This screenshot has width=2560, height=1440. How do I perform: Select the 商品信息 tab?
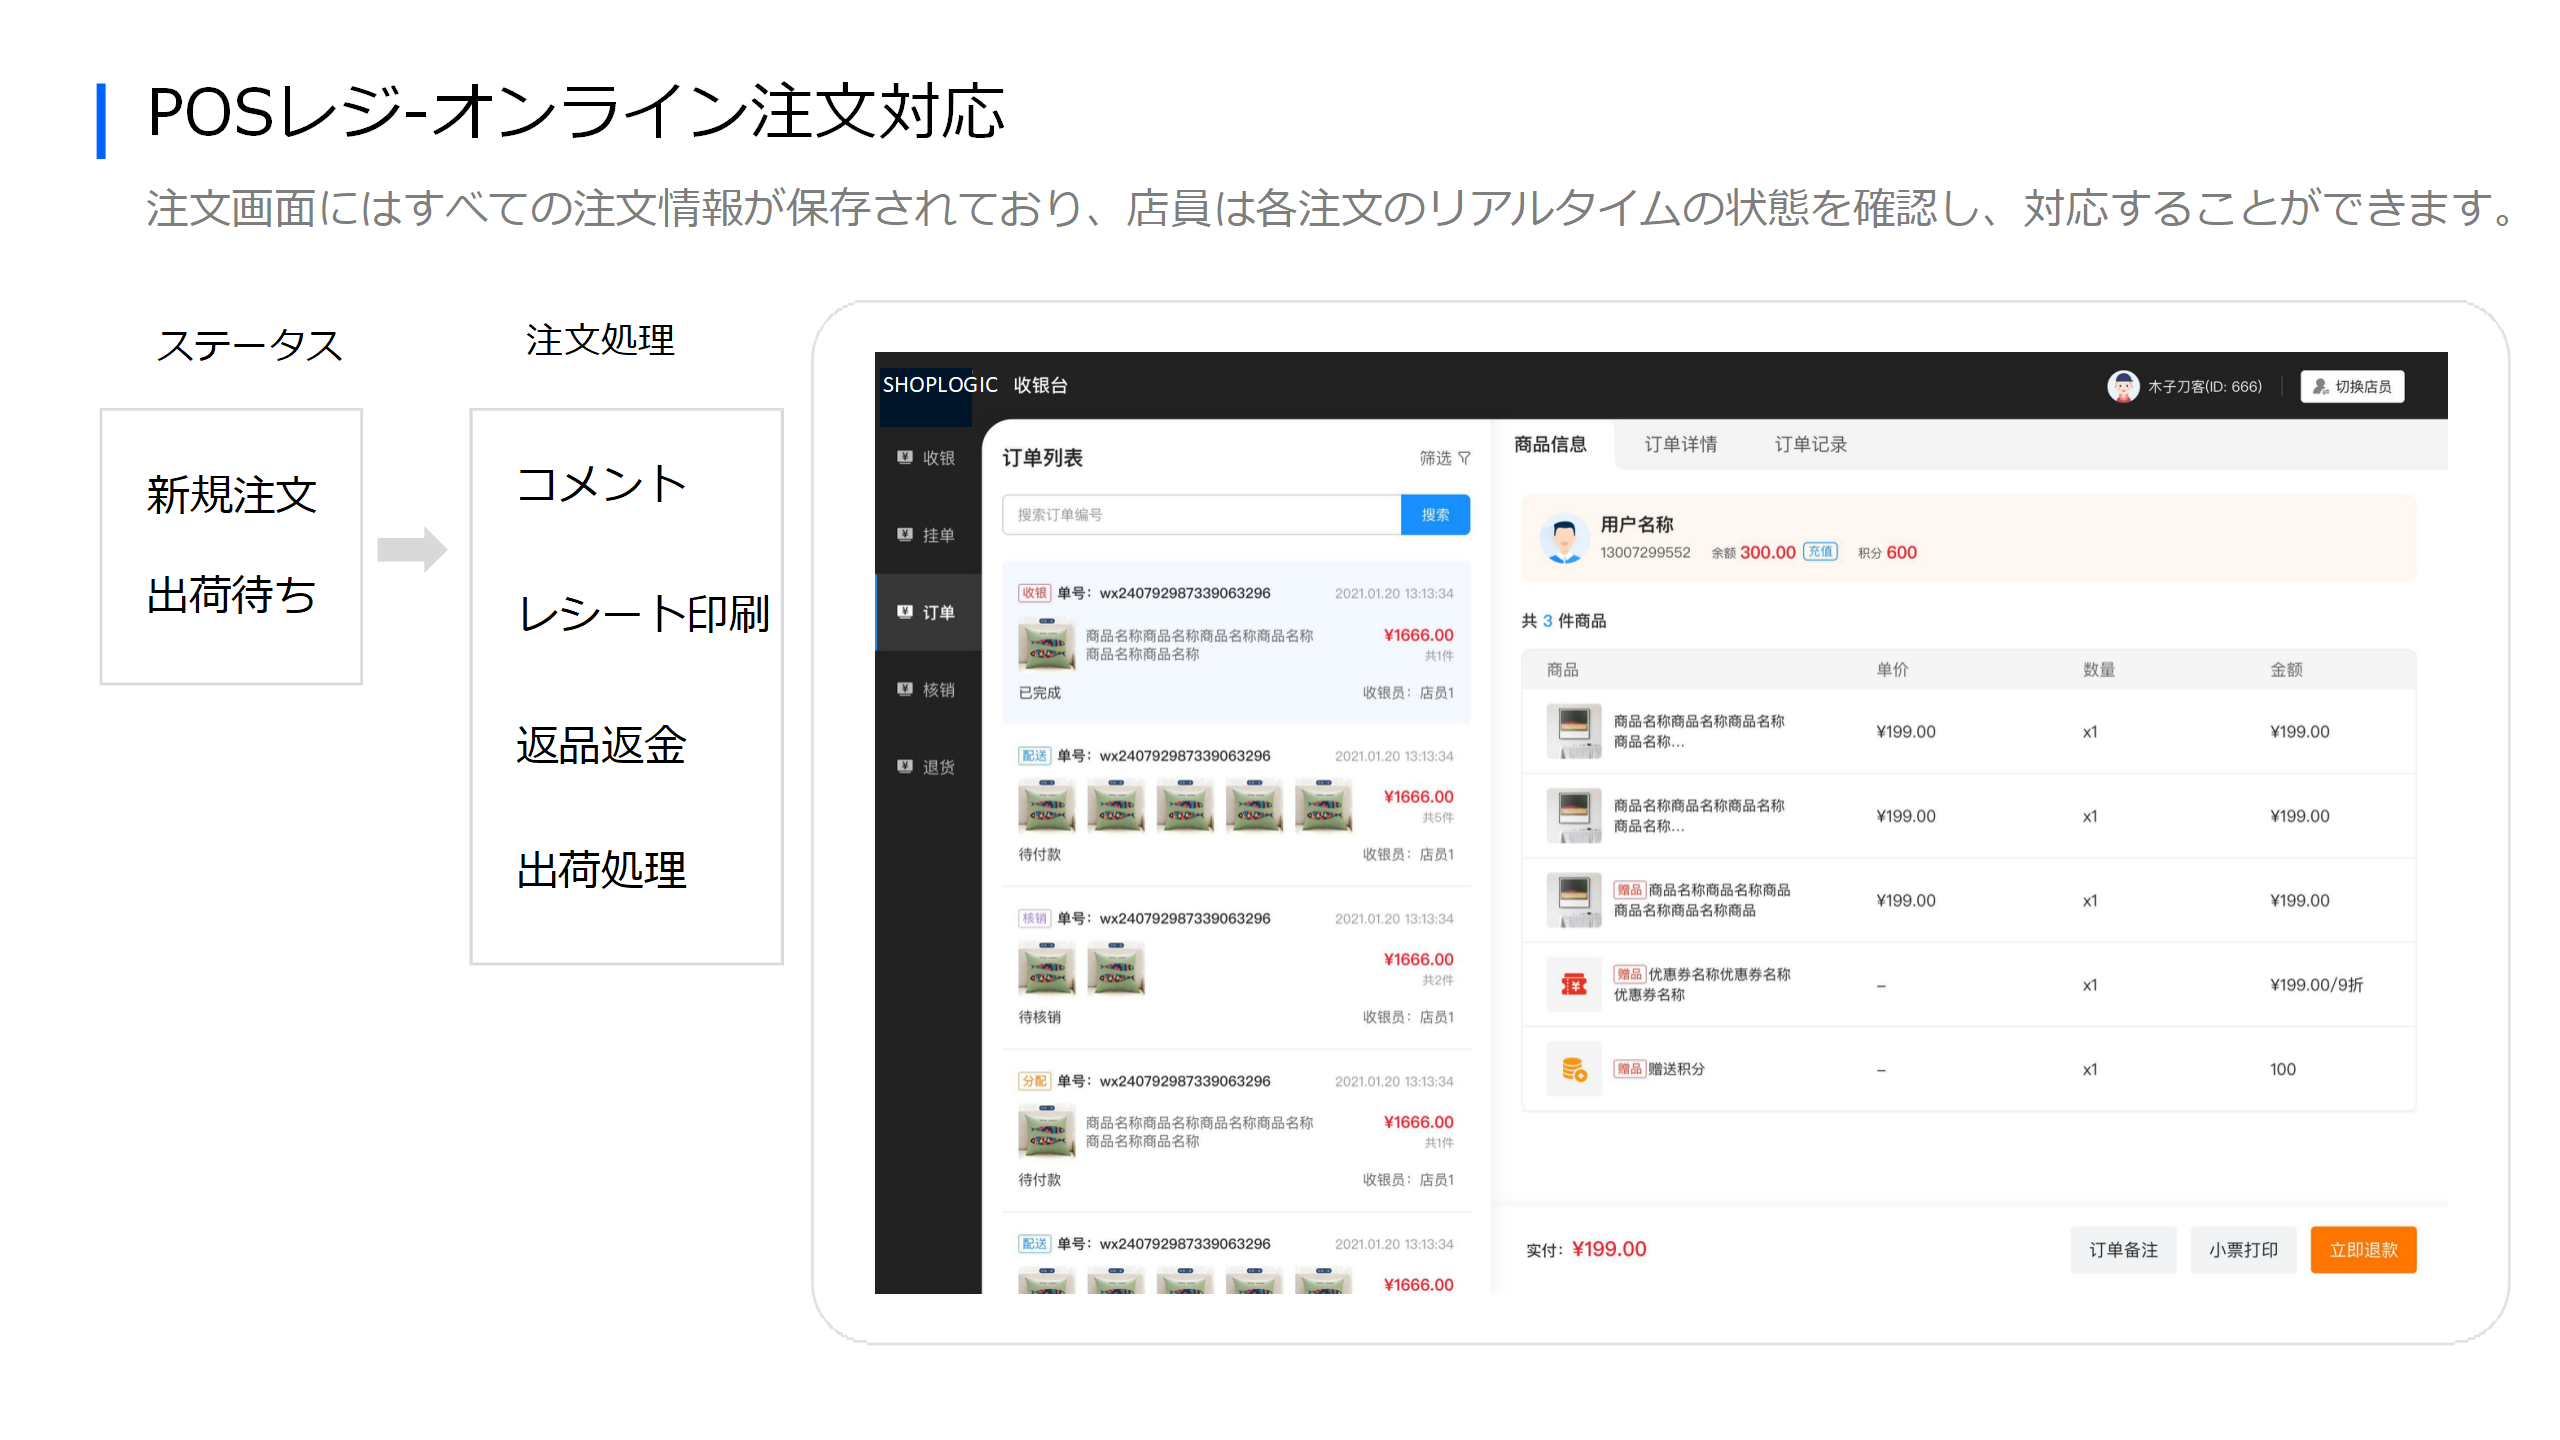point(1550,444)
